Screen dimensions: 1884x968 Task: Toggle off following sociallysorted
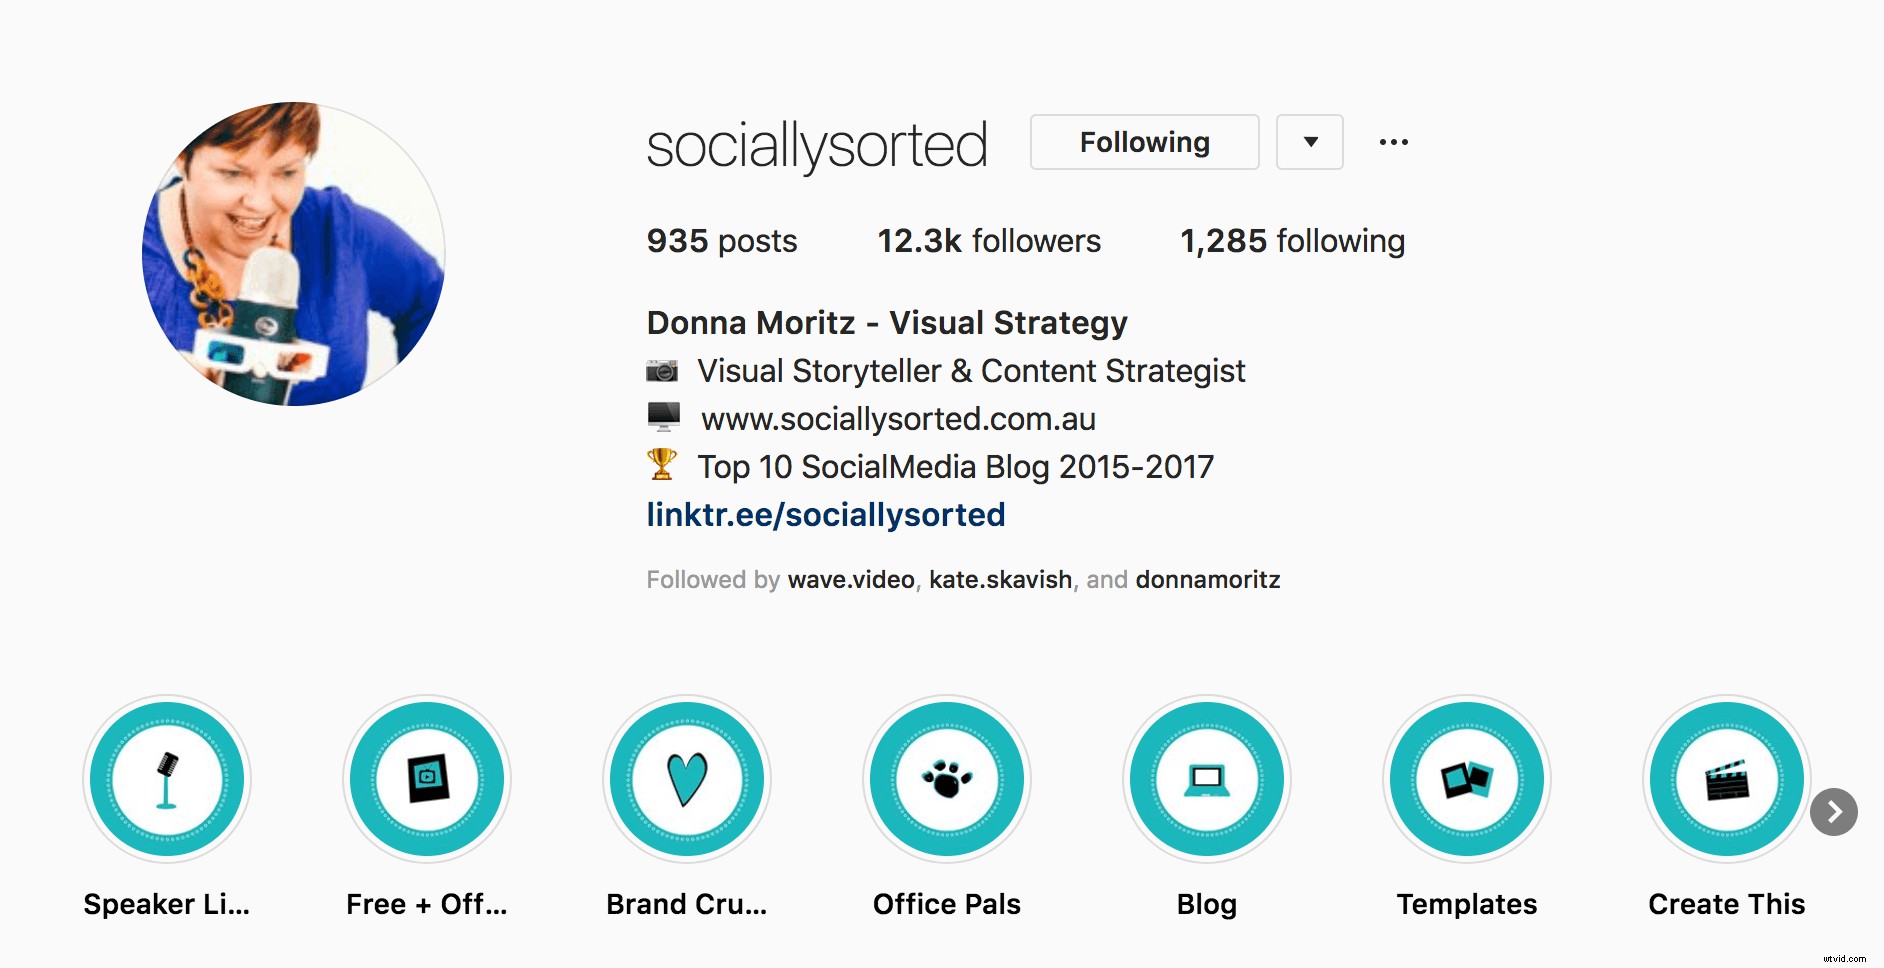tap(1143, 142)
